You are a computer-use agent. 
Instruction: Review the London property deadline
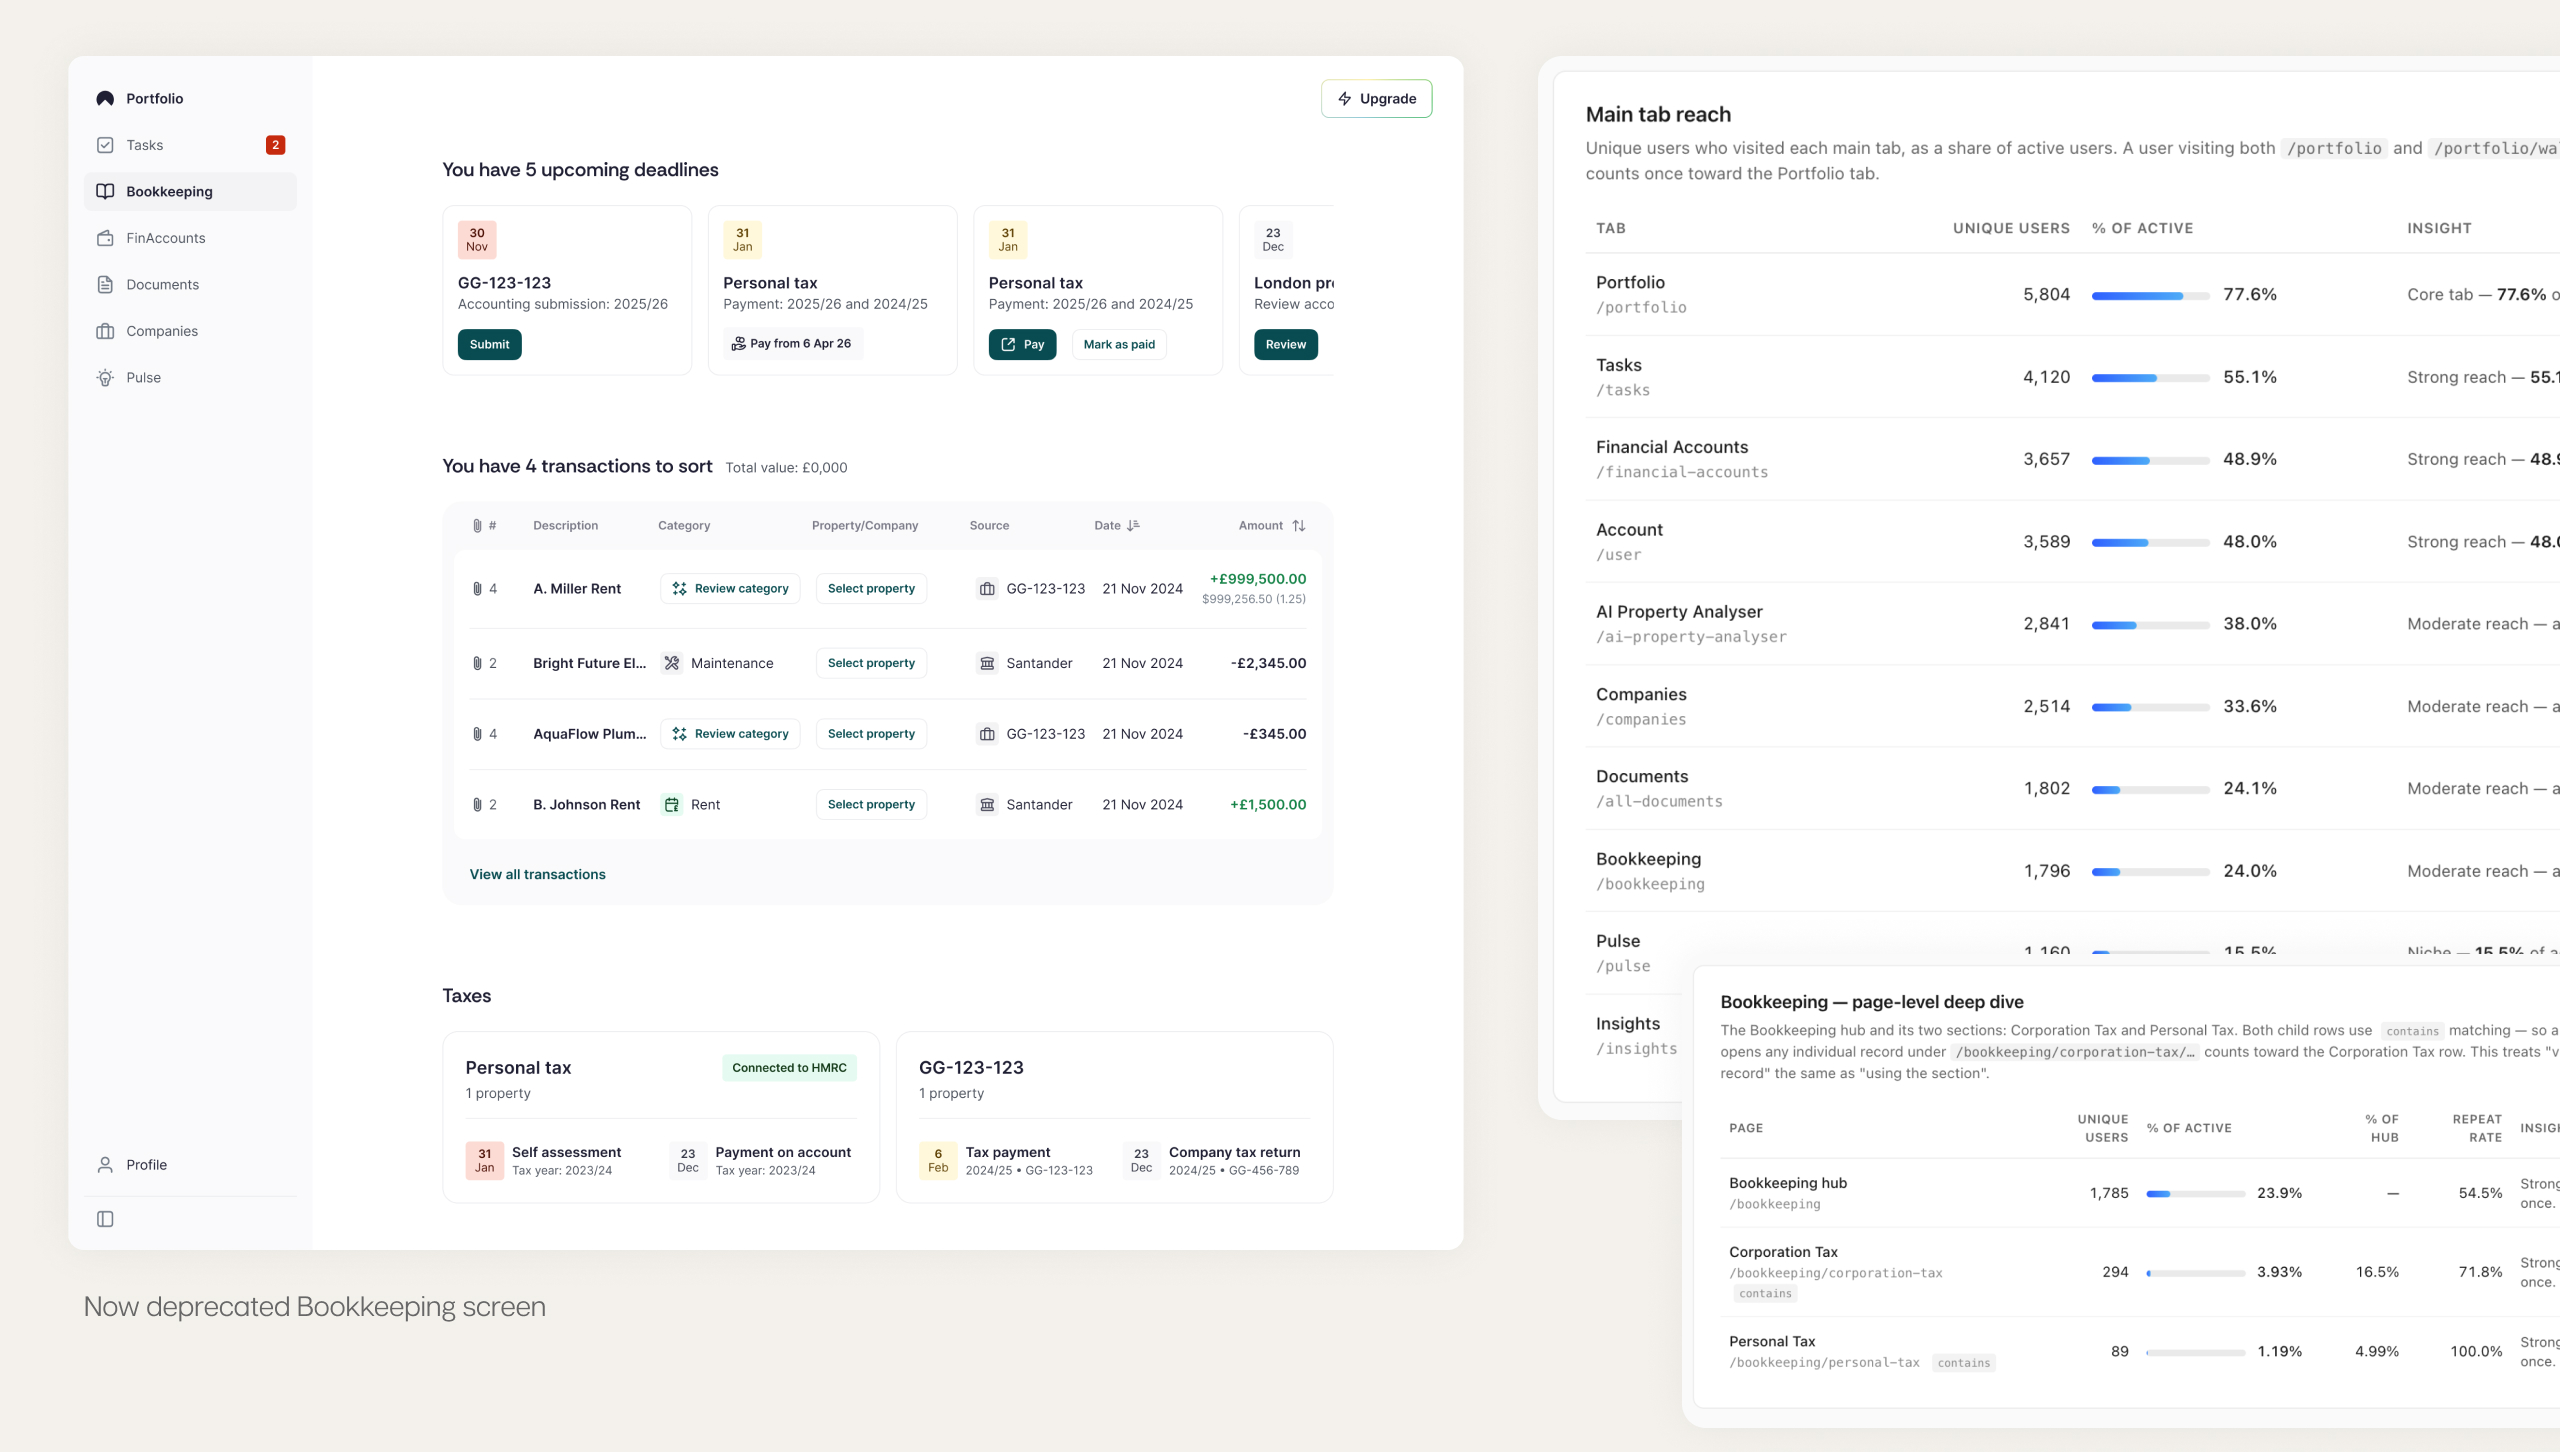coord(1286,344)
